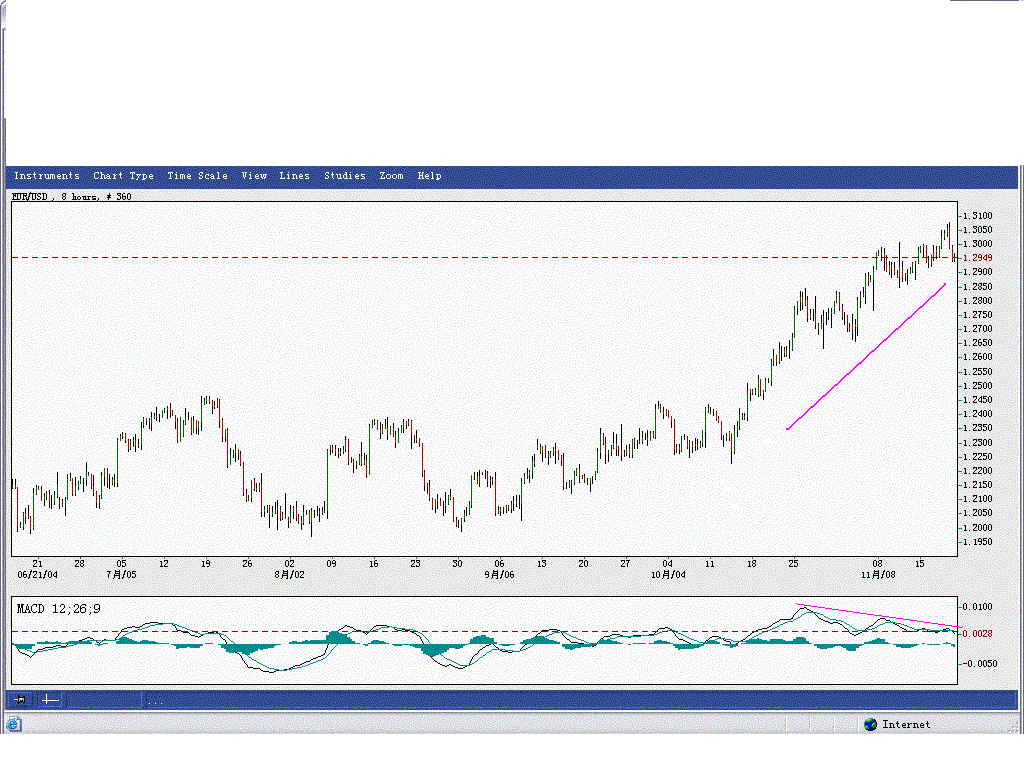Click the 8月/02 date axis label
The image size is (1024, 768).
289,575
